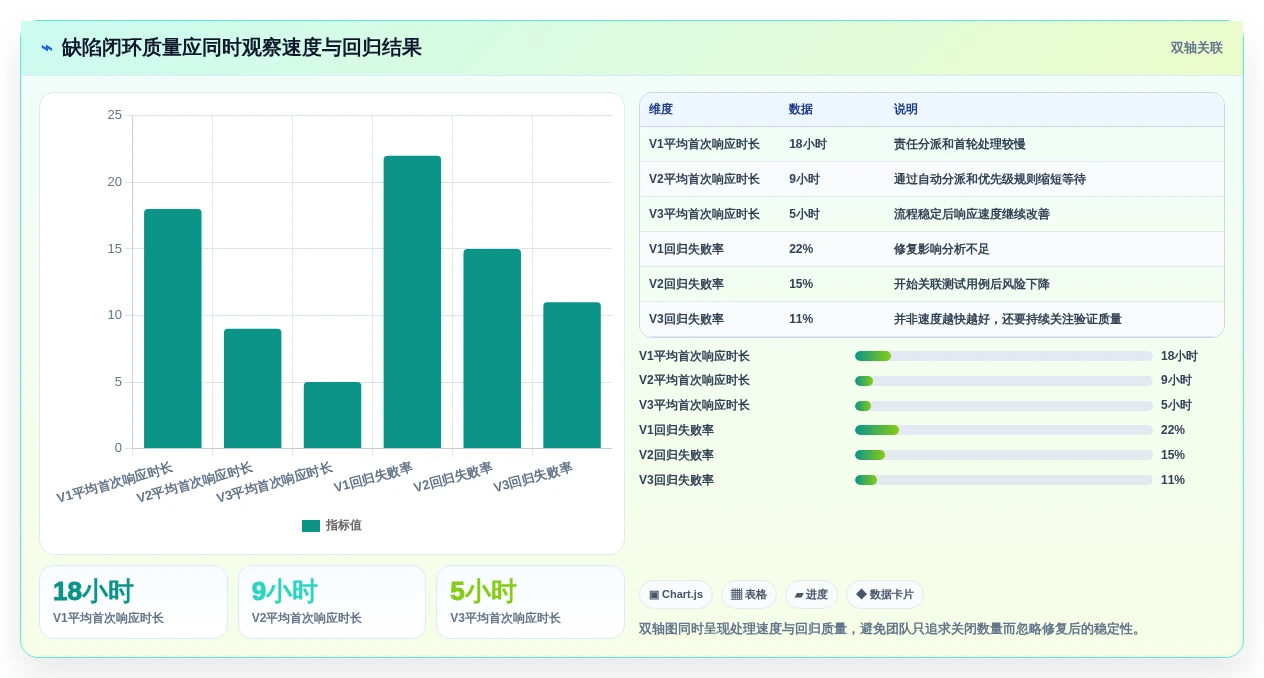1264x678 pixels.
Task: Click y-axis tick label 25
Action: 115,115
